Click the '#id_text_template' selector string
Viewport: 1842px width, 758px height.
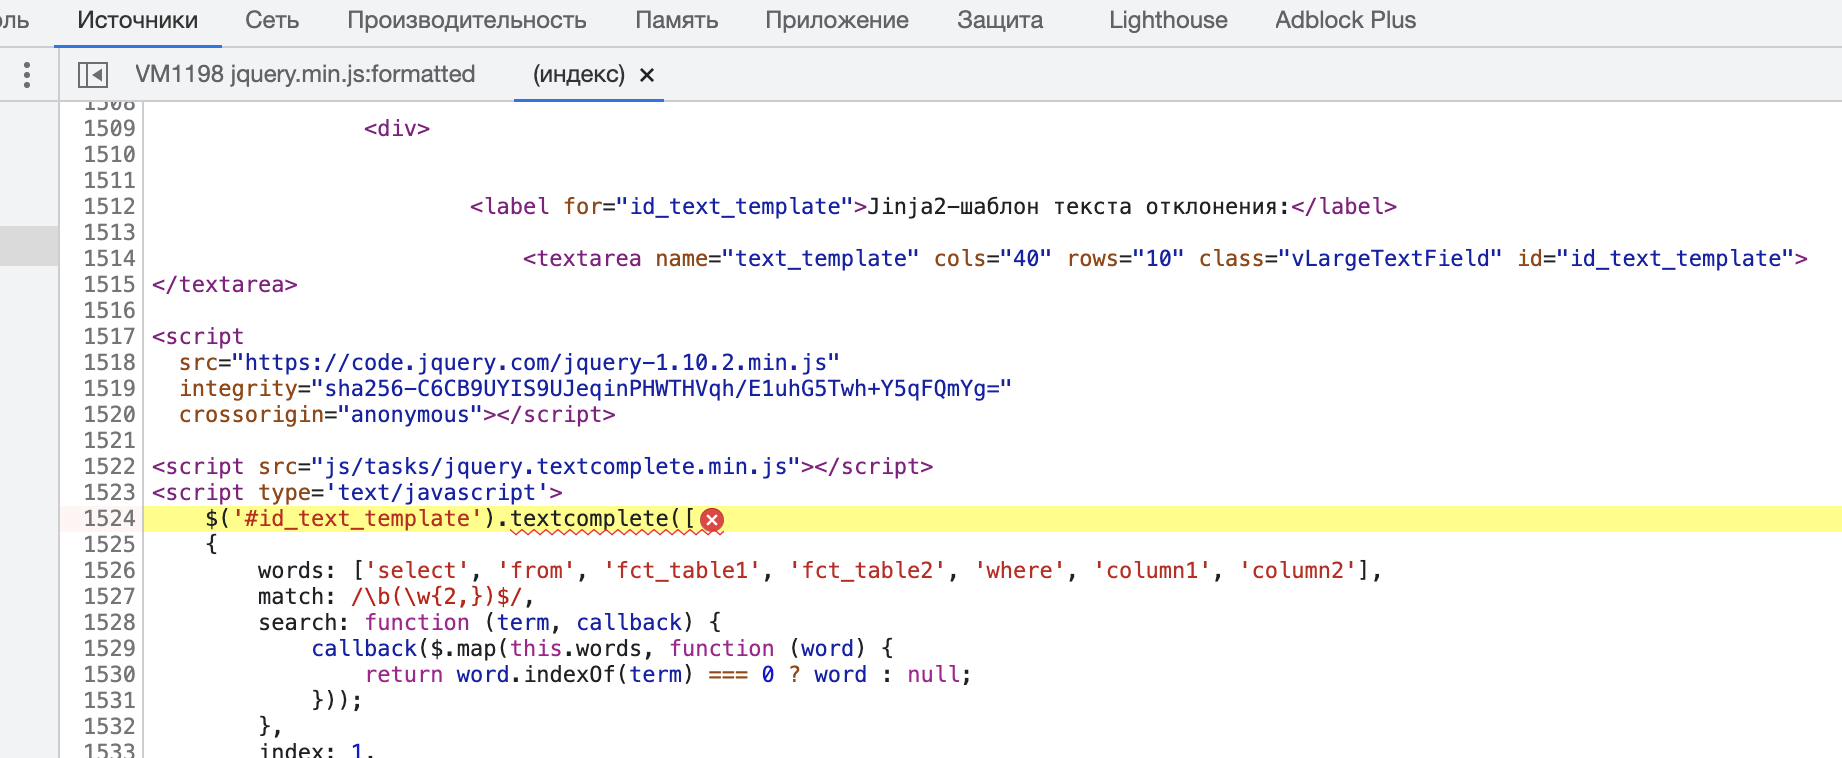pos(357,518)
